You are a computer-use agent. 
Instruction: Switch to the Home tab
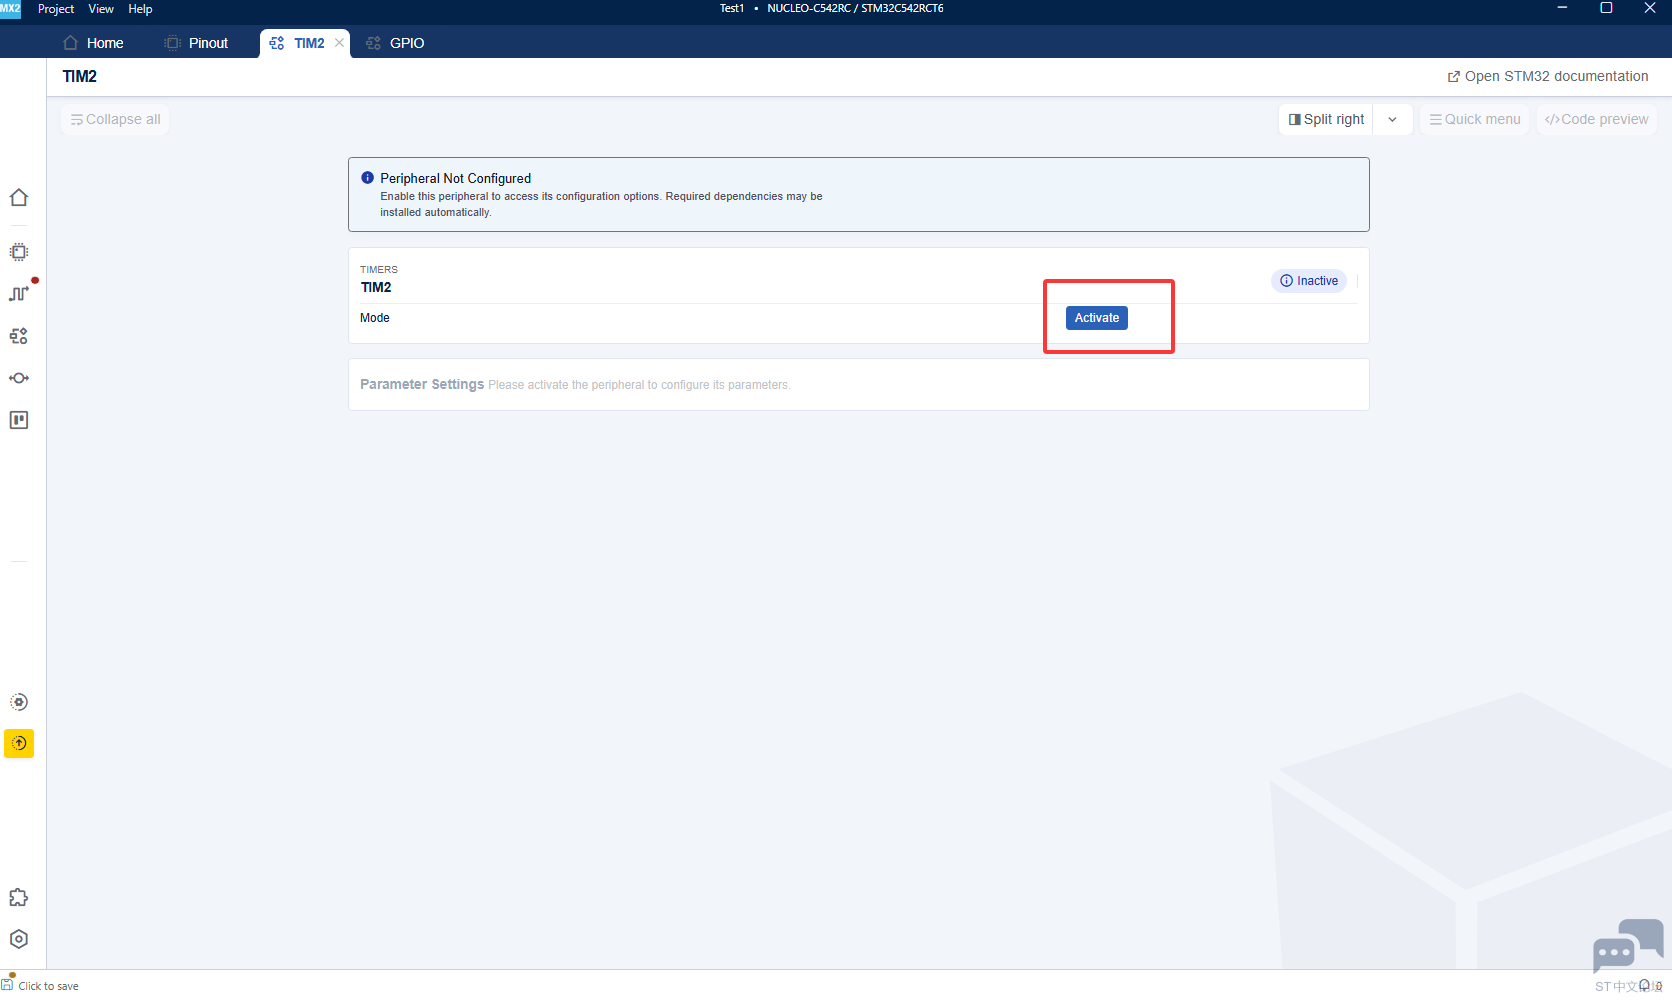coord(93,43)
